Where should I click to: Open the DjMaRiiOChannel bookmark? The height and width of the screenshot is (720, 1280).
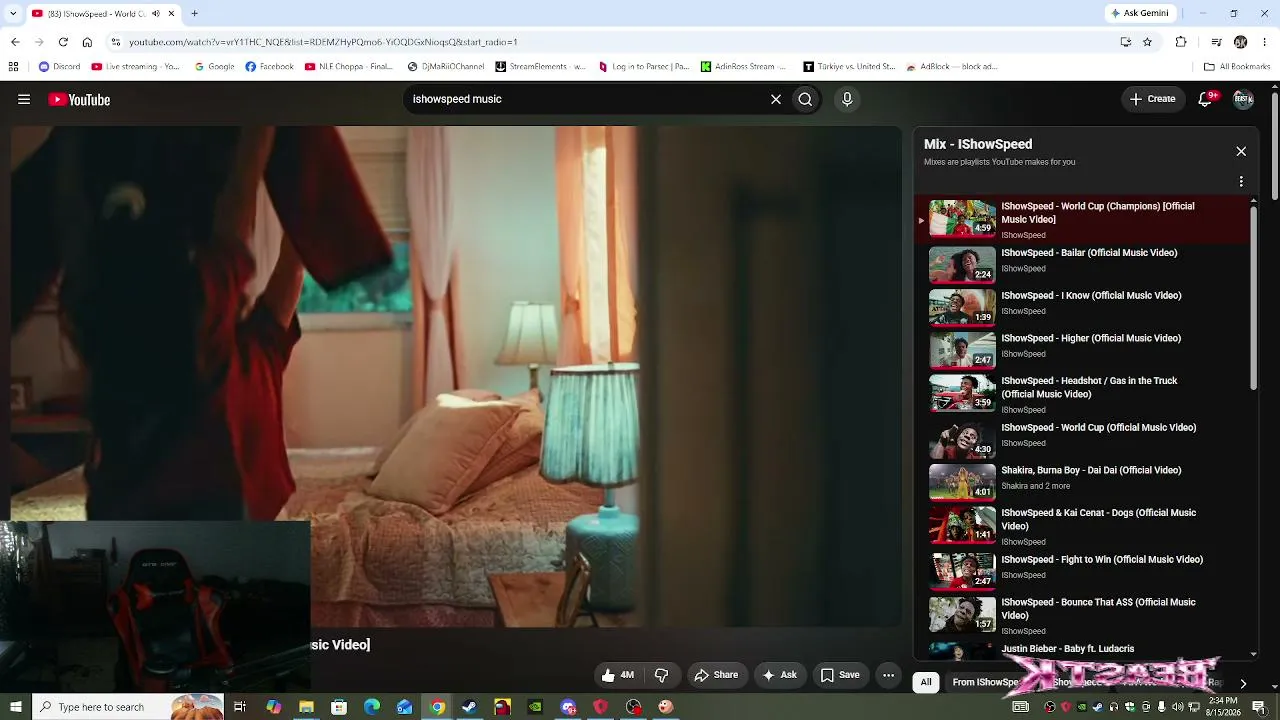pos(446,67)
